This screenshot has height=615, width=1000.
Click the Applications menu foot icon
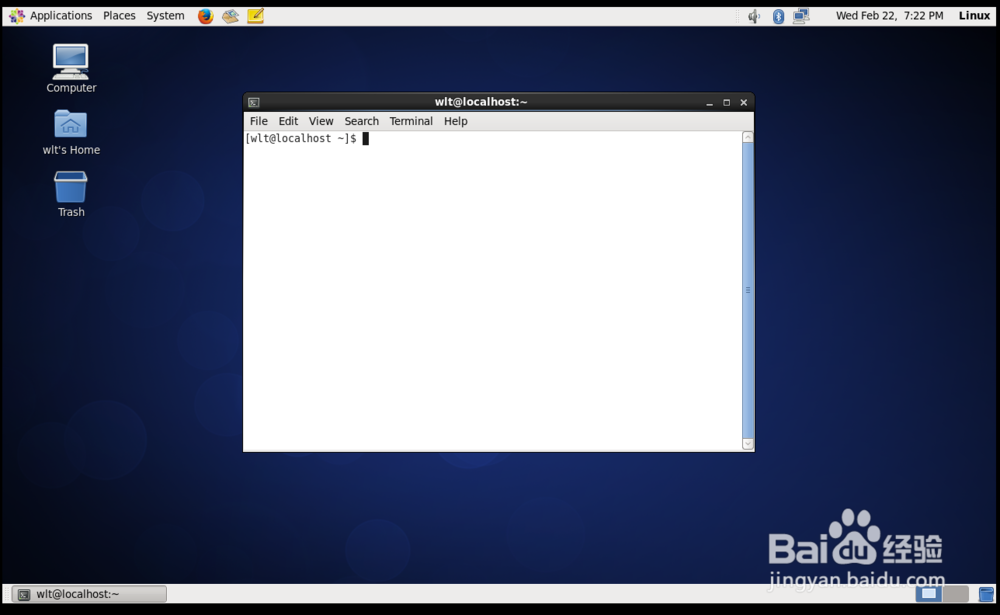pos(17,16)
